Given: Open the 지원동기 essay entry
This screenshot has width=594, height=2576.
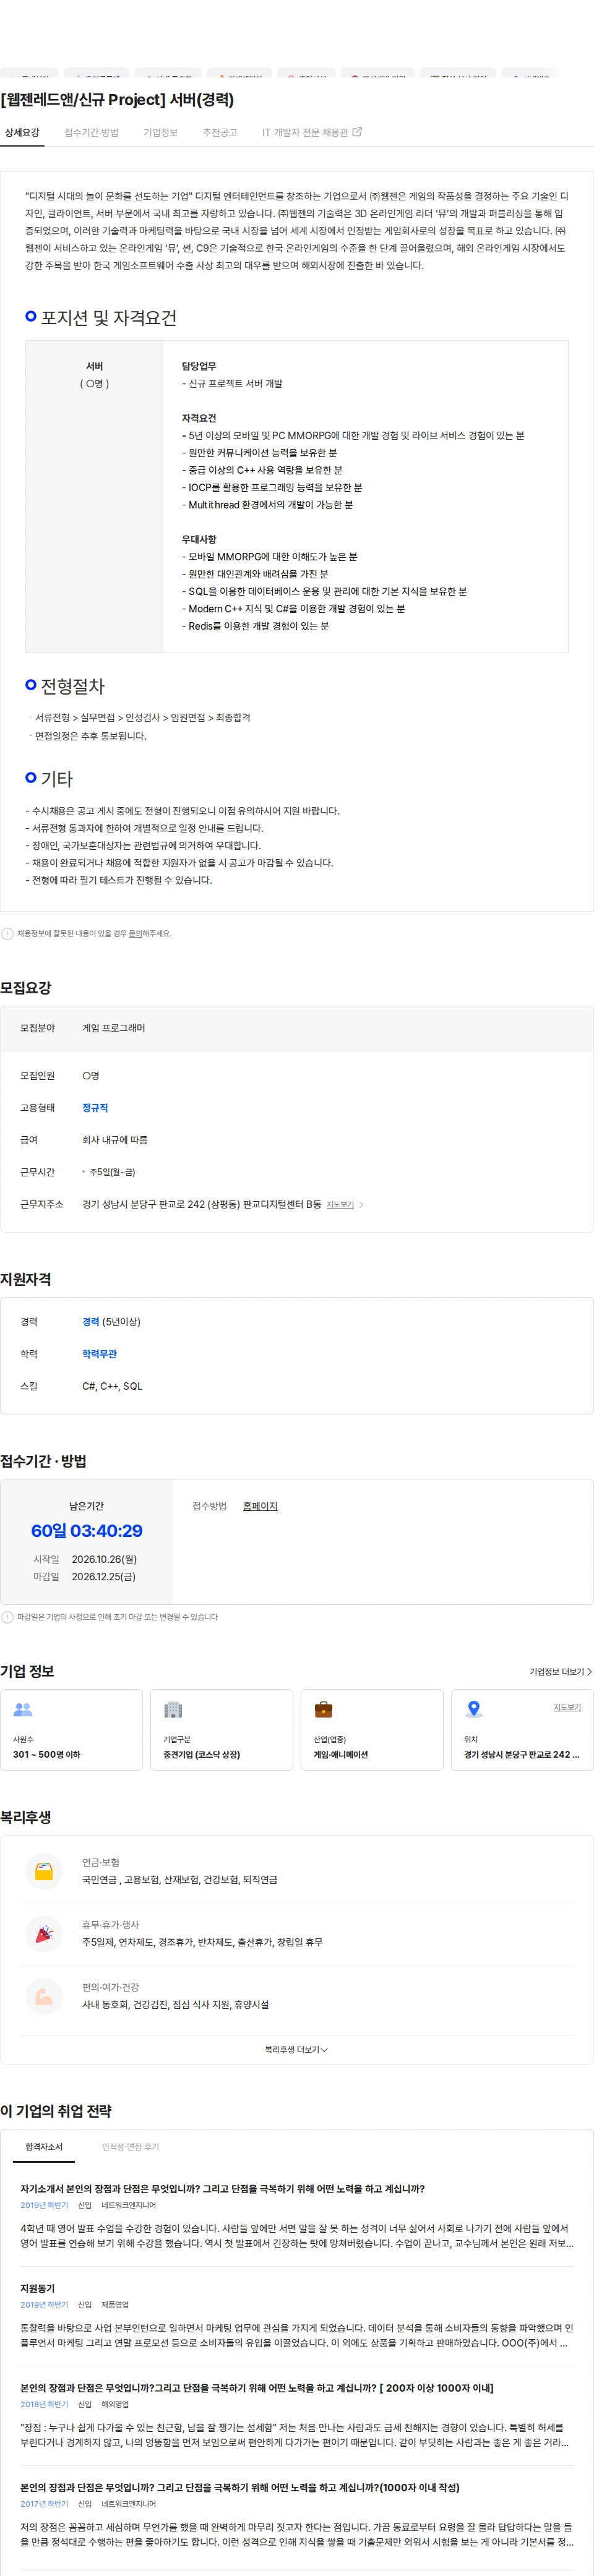Looking at the screenshot, I should (x=37, y=2288).
